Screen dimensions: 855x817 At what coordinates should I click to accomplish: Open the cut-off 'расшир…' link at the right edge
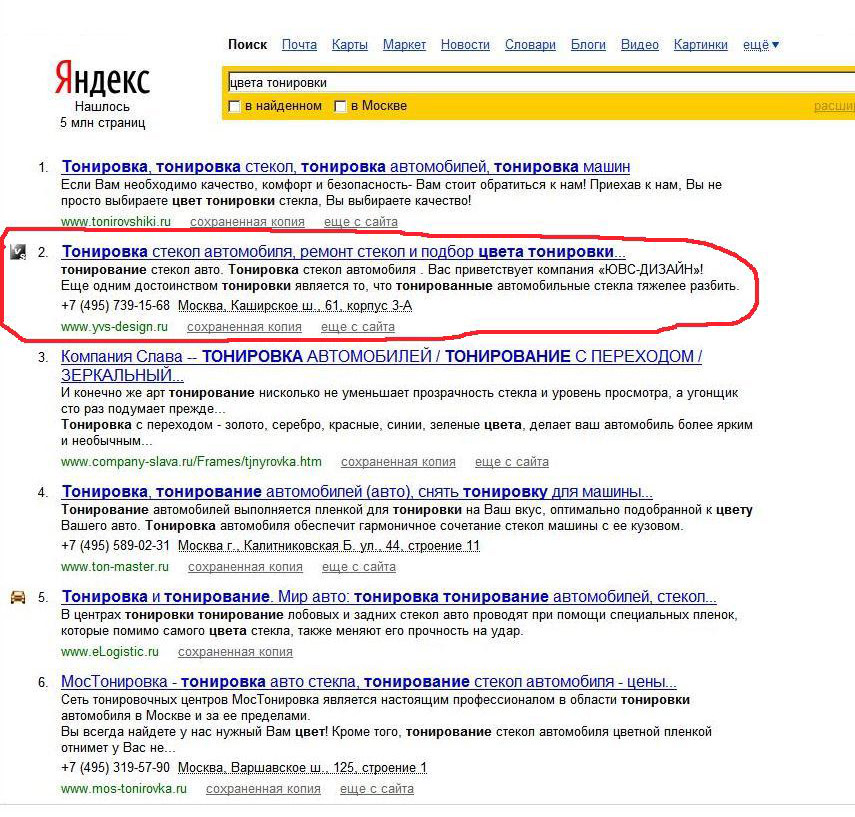[834, 106]
